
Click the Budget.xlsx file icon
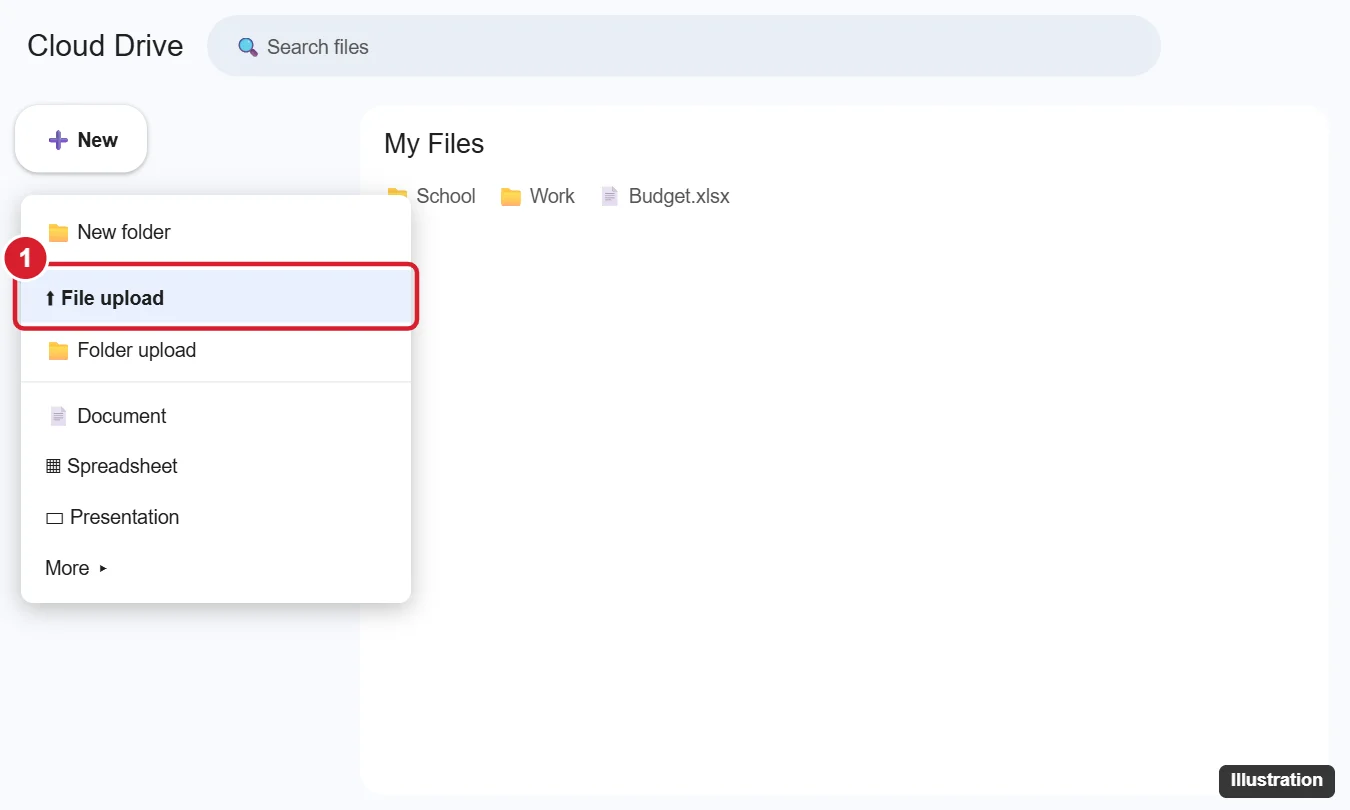pyautogui.click(x=610, y=197)
